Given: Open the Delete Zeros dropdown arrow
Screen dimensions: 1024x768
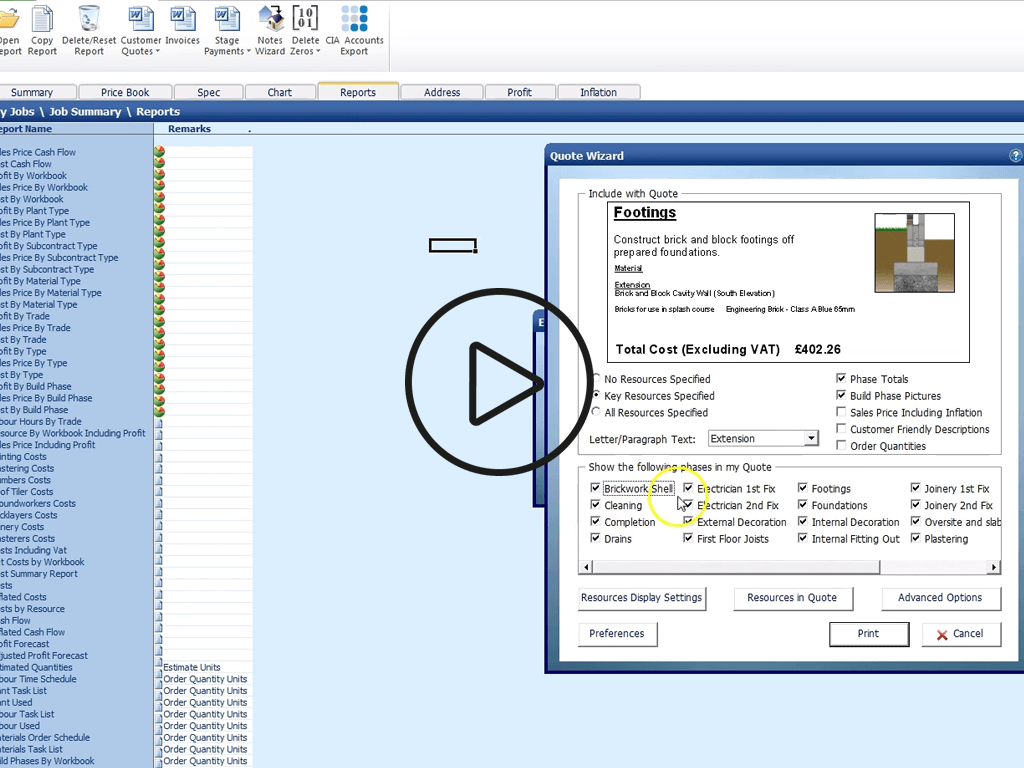Looking at the screenshot, I should 318,52.
